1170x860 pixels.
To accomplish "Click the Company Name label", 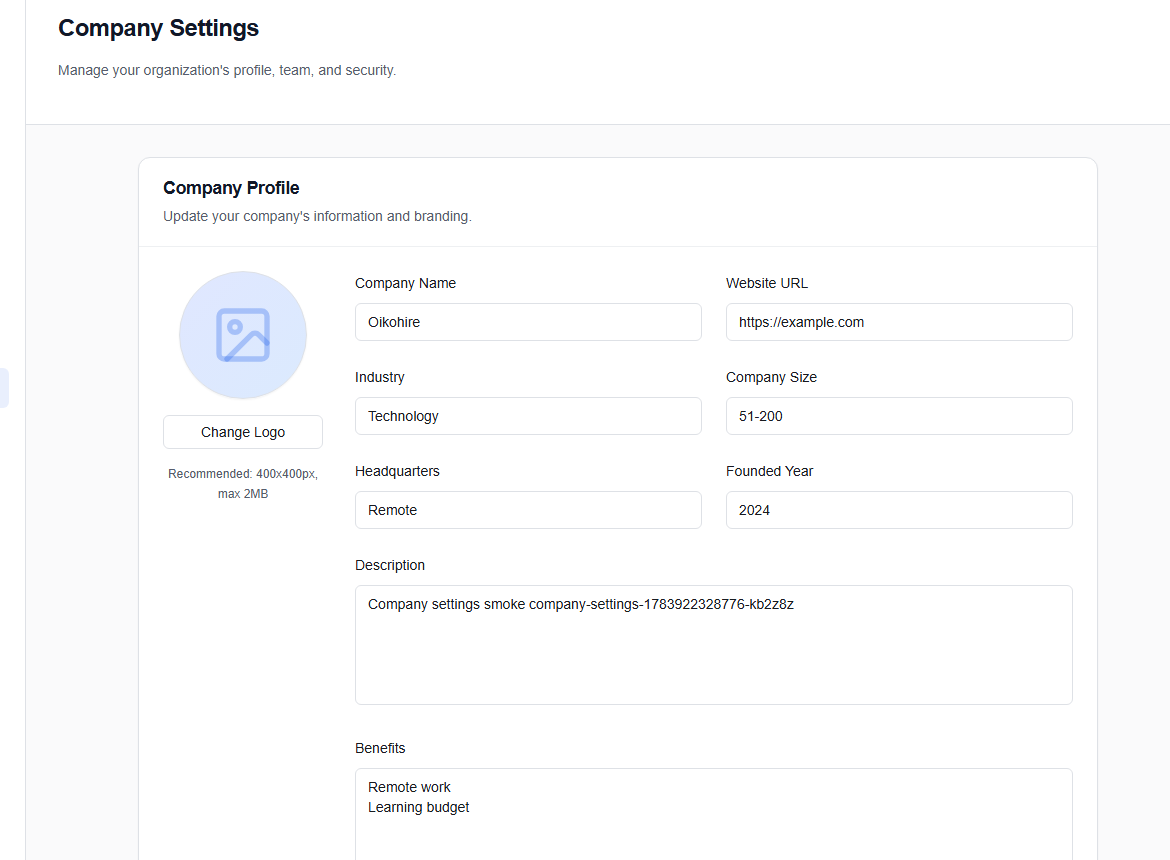I will (405, 283).
